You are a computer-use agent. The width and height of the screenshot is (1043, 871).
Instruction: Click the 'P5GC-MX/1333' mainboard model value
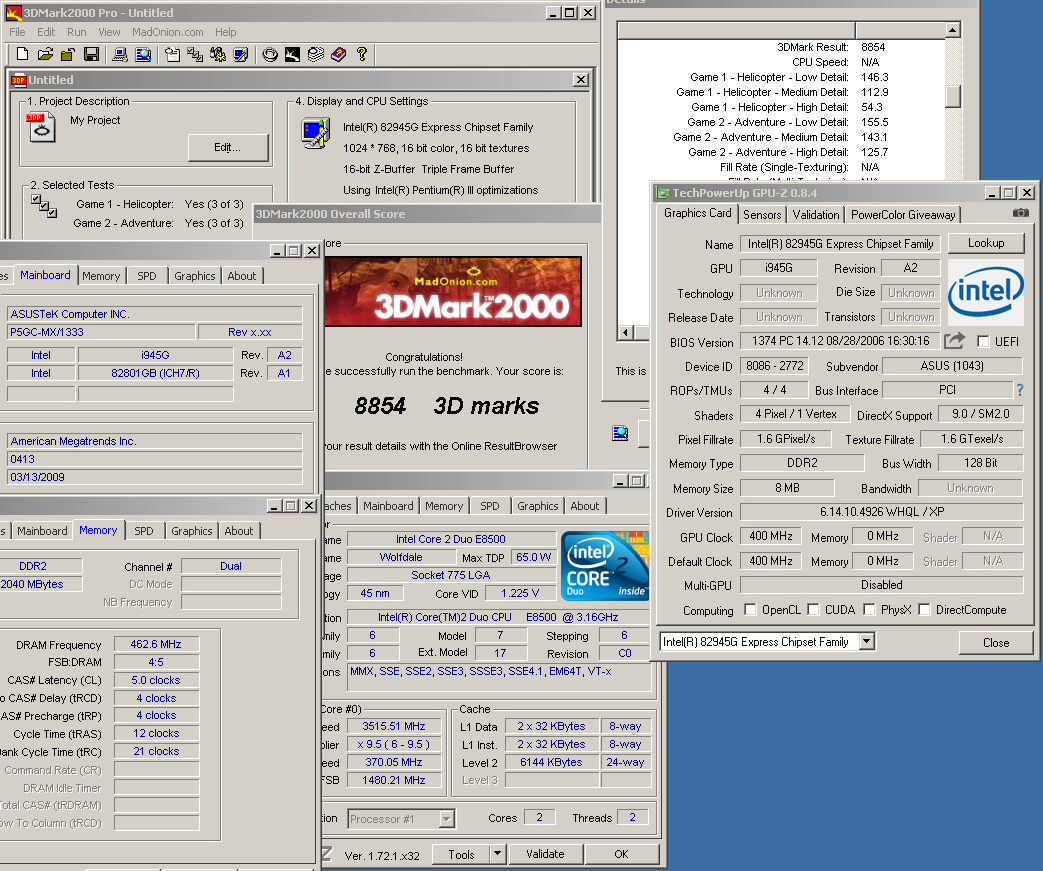coord(101,332)
